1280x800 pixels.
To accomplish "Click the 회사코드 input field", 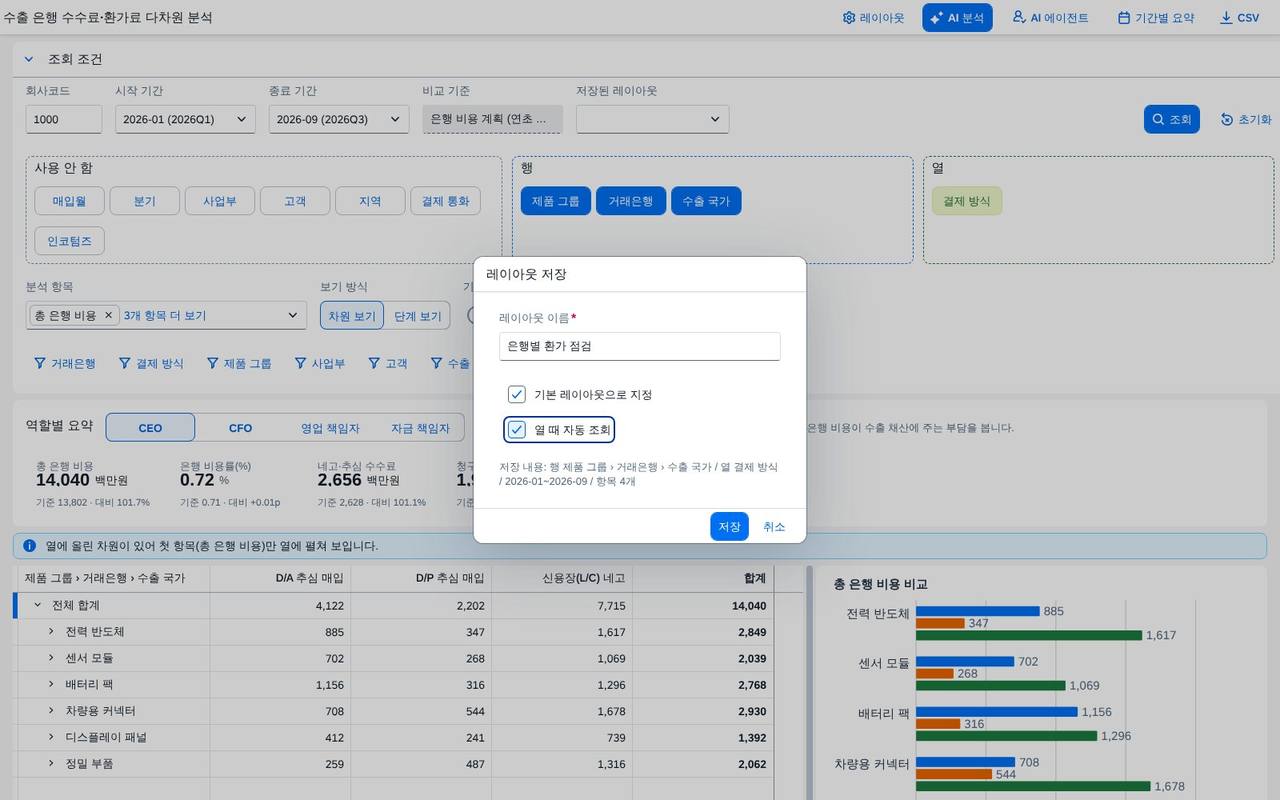I will tap(64, 119).
